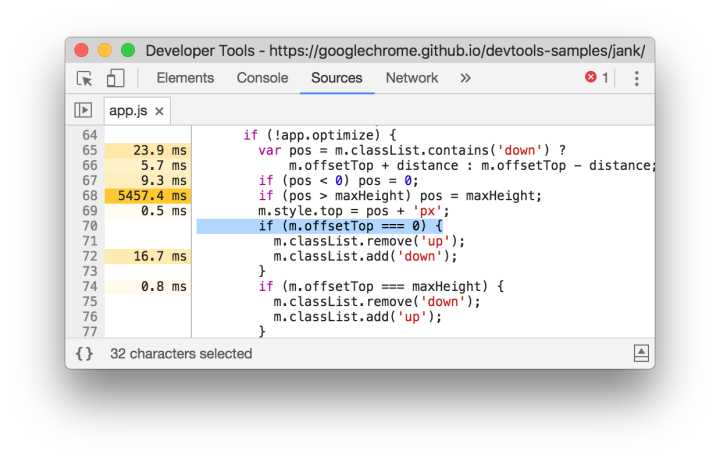Click line number 68 in the gutter
Screen dimensions: 720x462
(90, 196)
